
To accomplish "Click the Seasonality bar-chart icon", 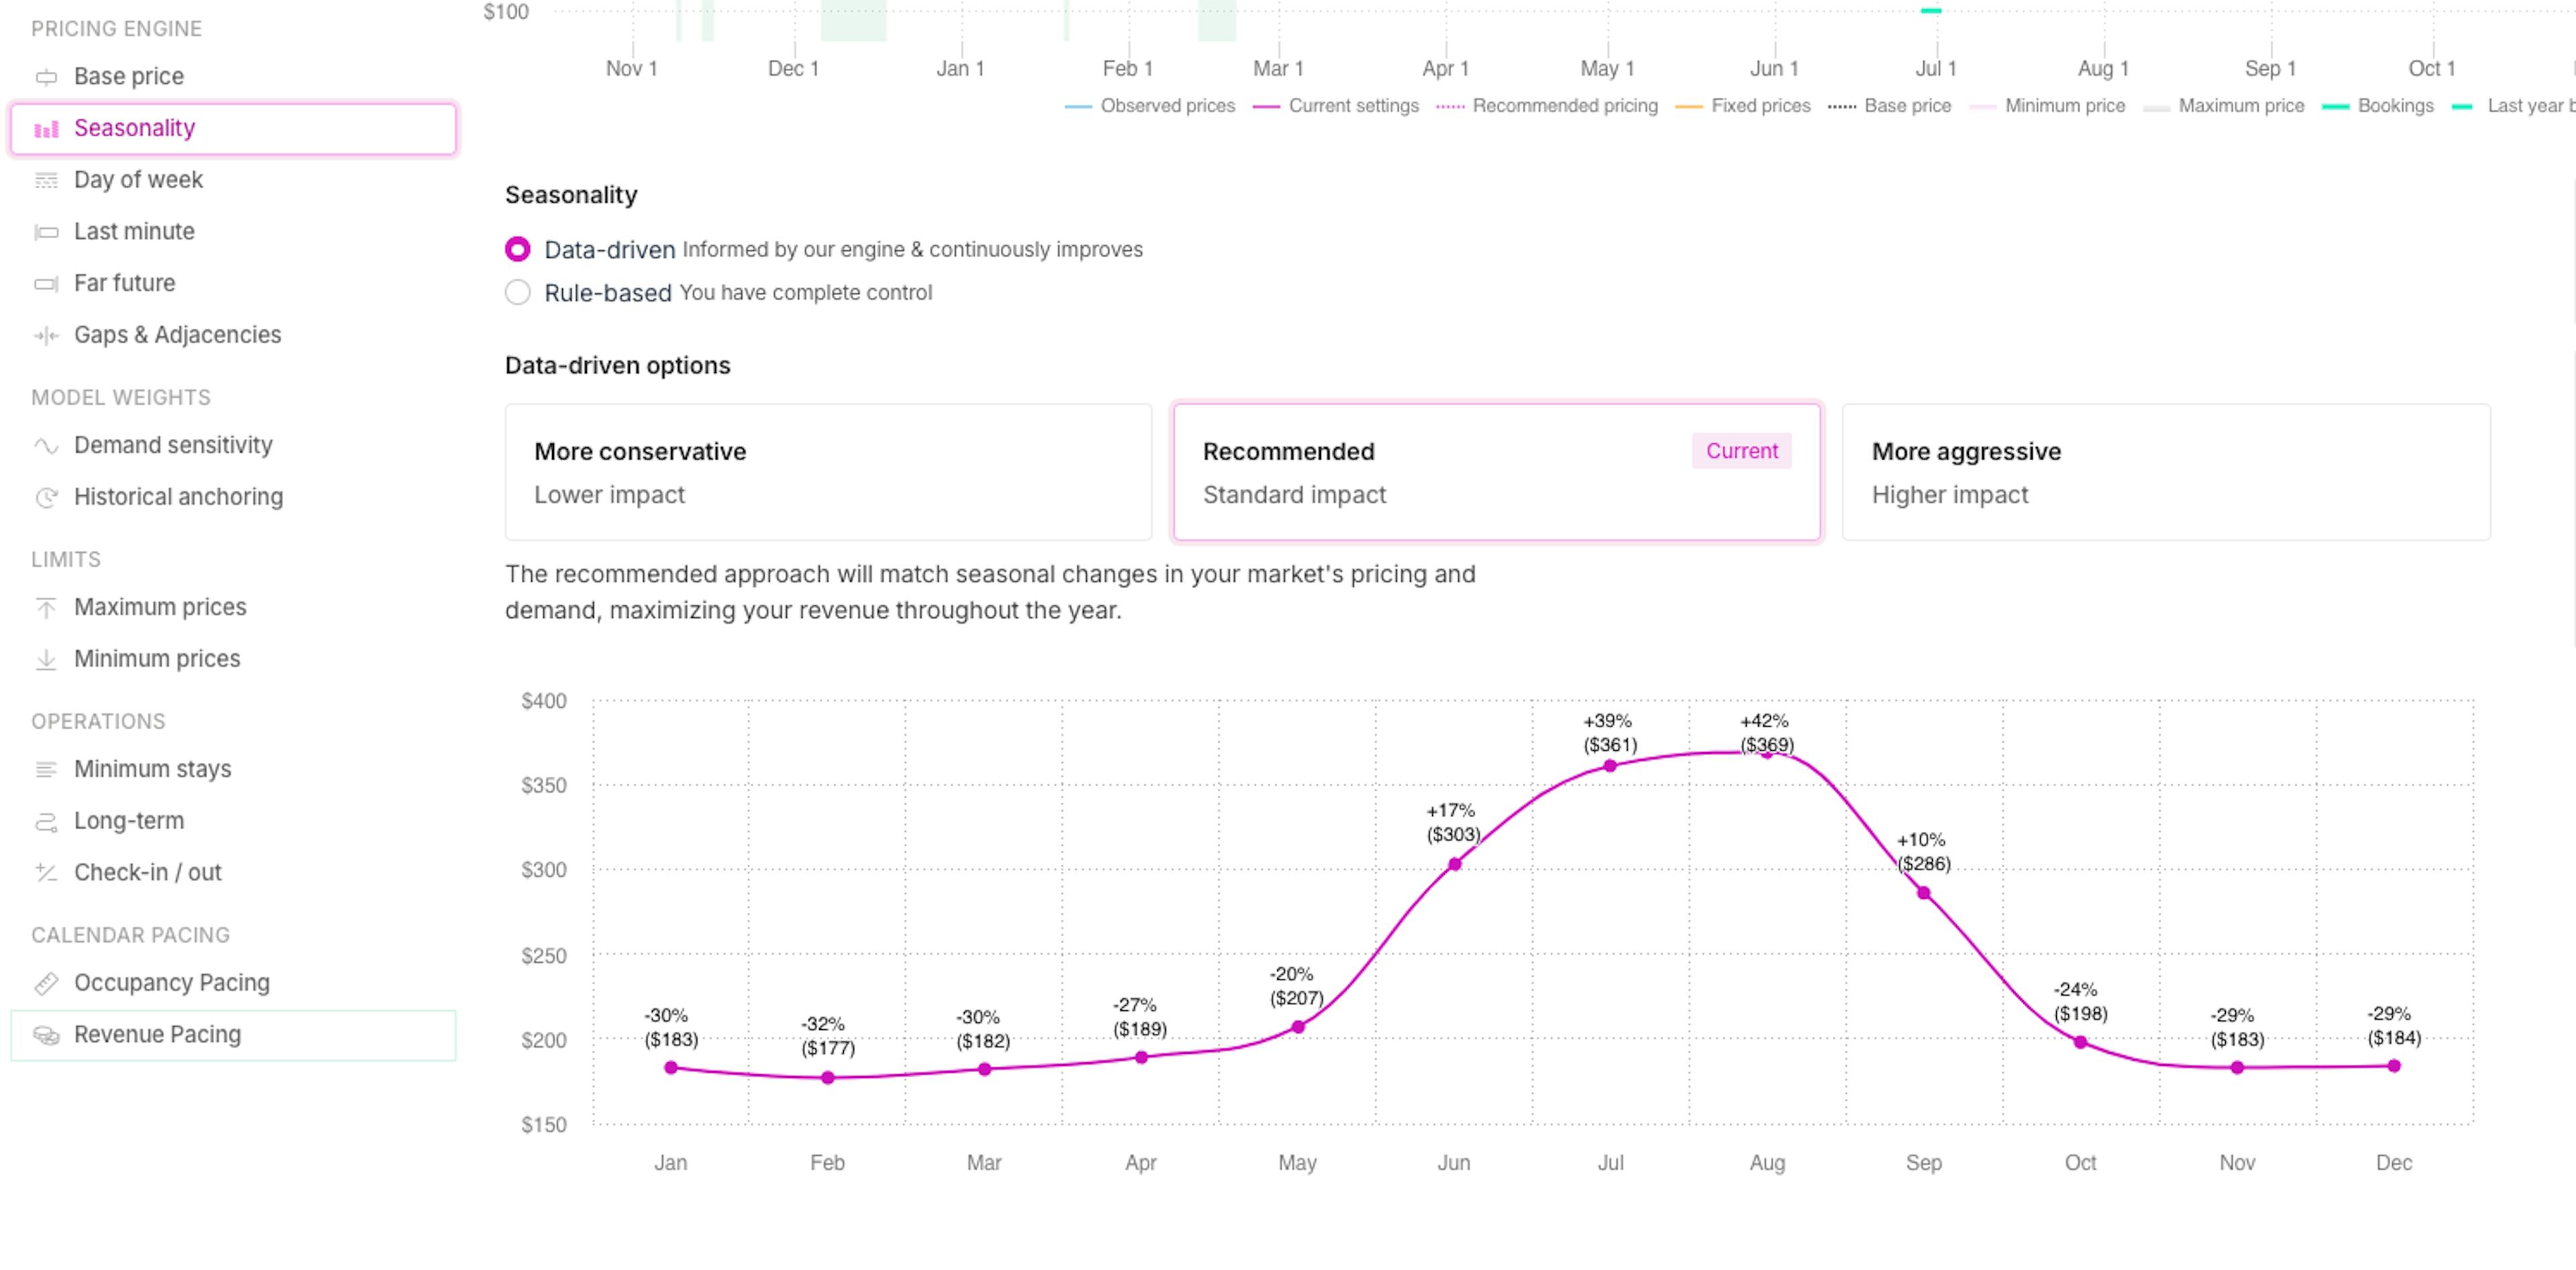I will (x=46, y=129).
